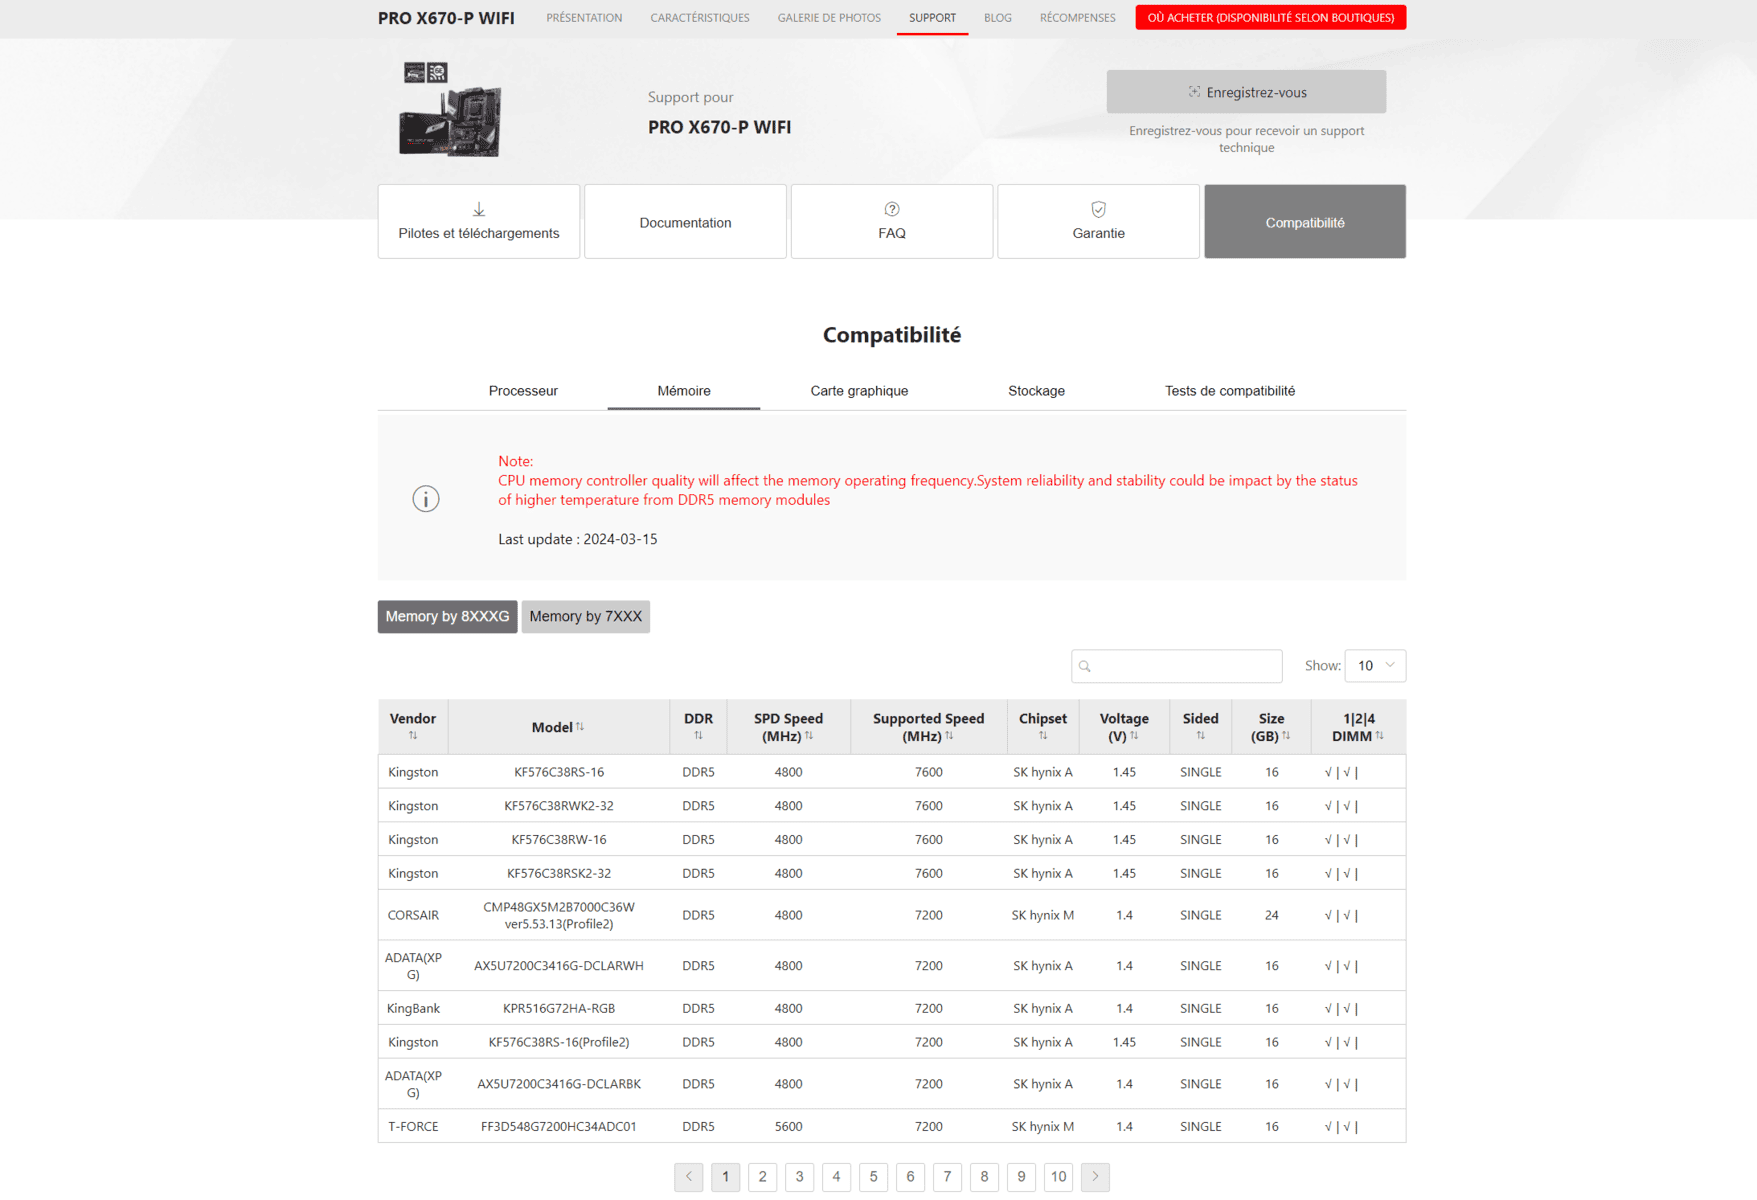Viewport: 1757px width, 1200px height.
Task: Switch to the Mémoire tab
Action: [684, 391]
